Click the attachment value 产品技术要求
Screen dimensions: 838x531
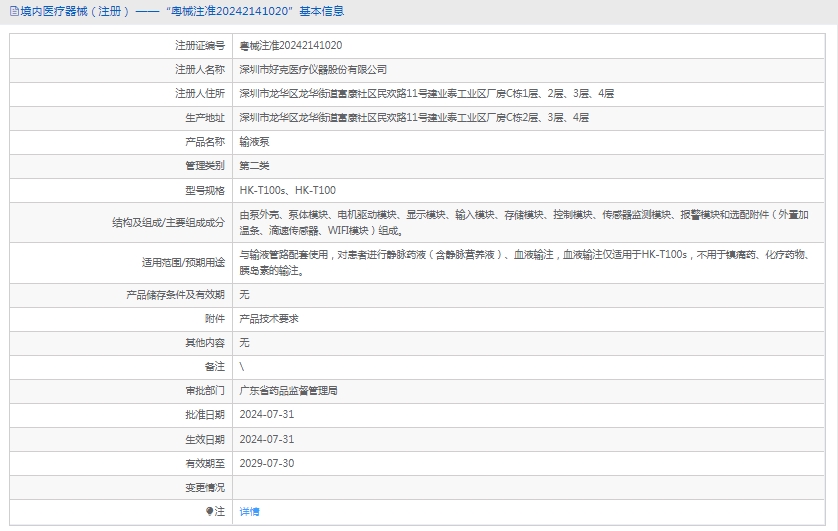coord(269,319)
